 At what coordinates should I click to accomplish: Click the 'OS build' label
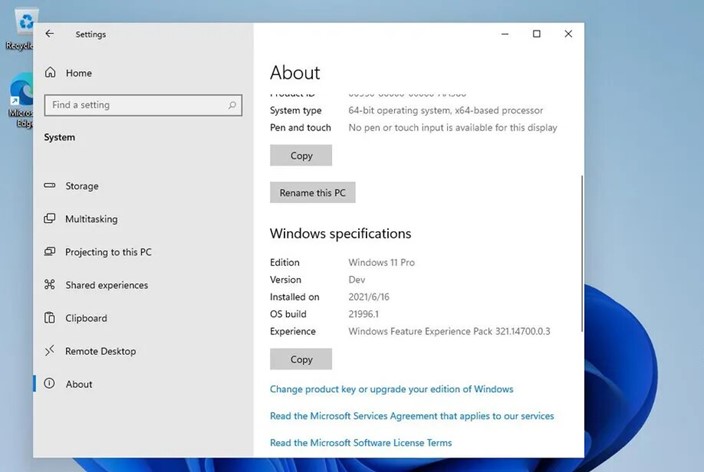coord(288,314)
